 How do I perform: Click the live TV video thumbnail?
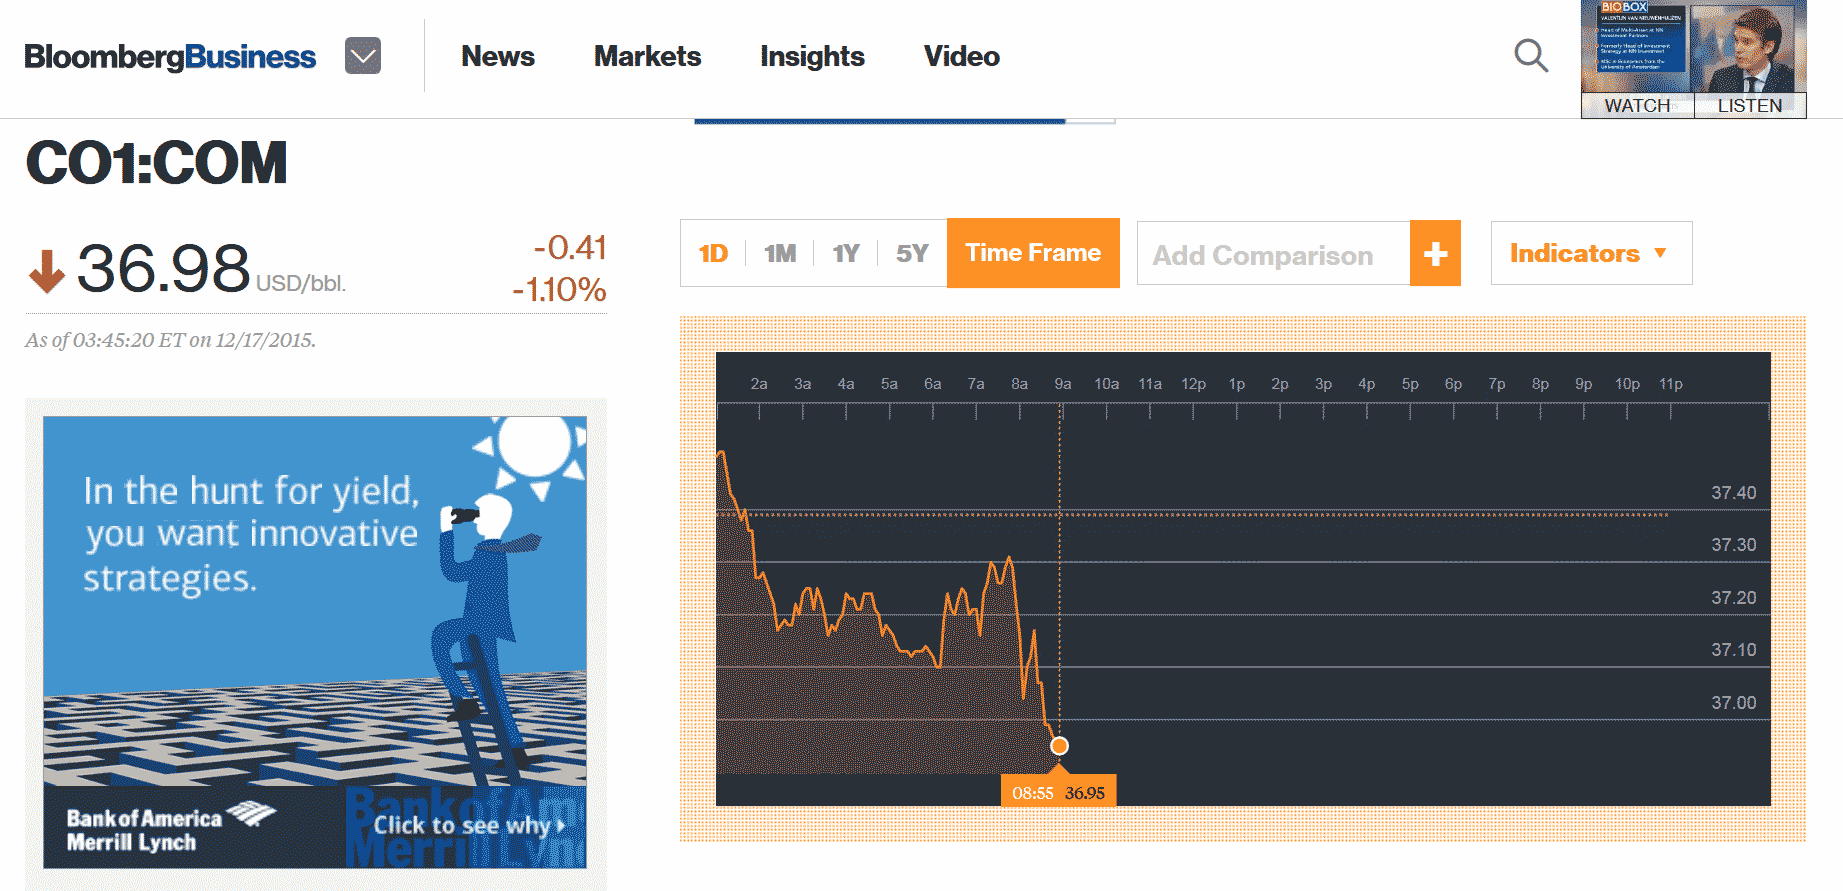point(1693,47)
